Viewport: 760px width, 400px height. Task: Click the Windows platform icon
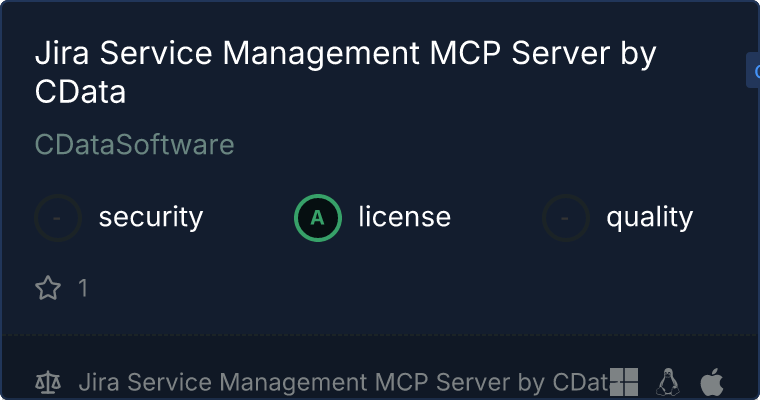[x=624, y=382]
